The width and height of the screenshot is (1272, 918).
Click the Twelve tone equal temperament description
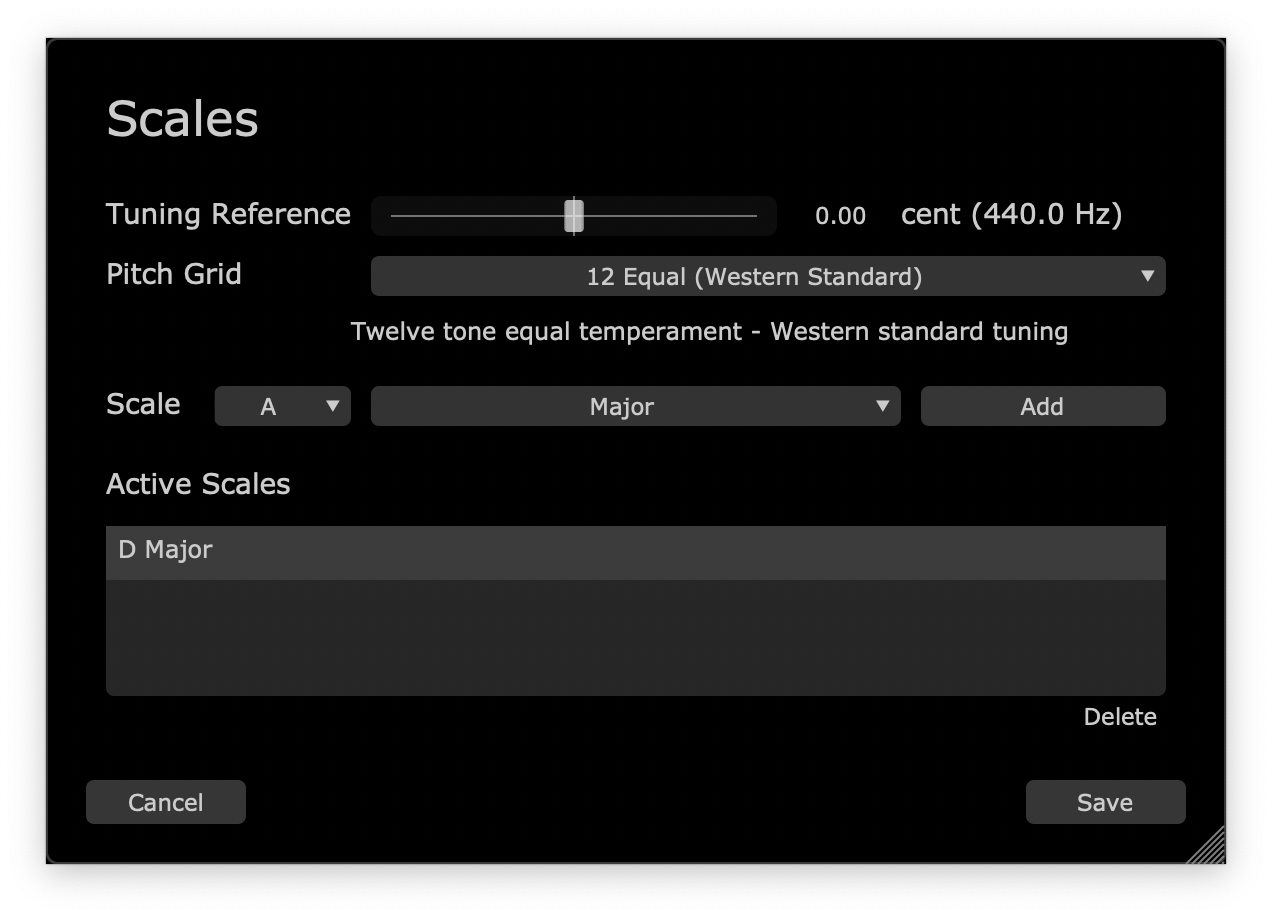(709, 331)
